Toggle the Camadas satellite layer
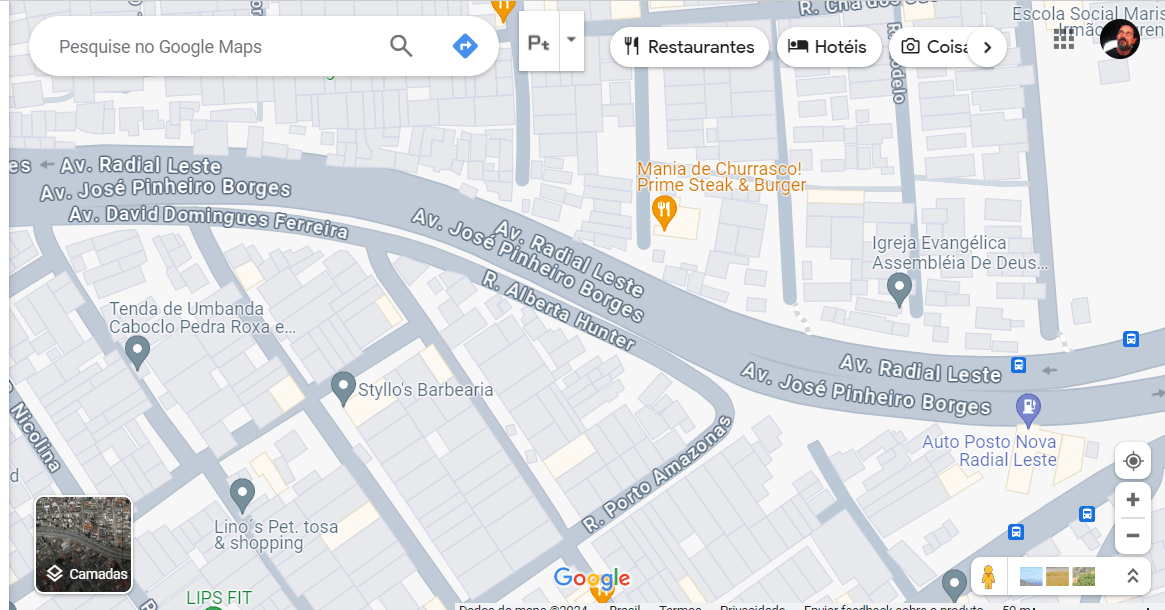Image resolution: width=1165 pixels, height=610 pixels. pos(84,545)
